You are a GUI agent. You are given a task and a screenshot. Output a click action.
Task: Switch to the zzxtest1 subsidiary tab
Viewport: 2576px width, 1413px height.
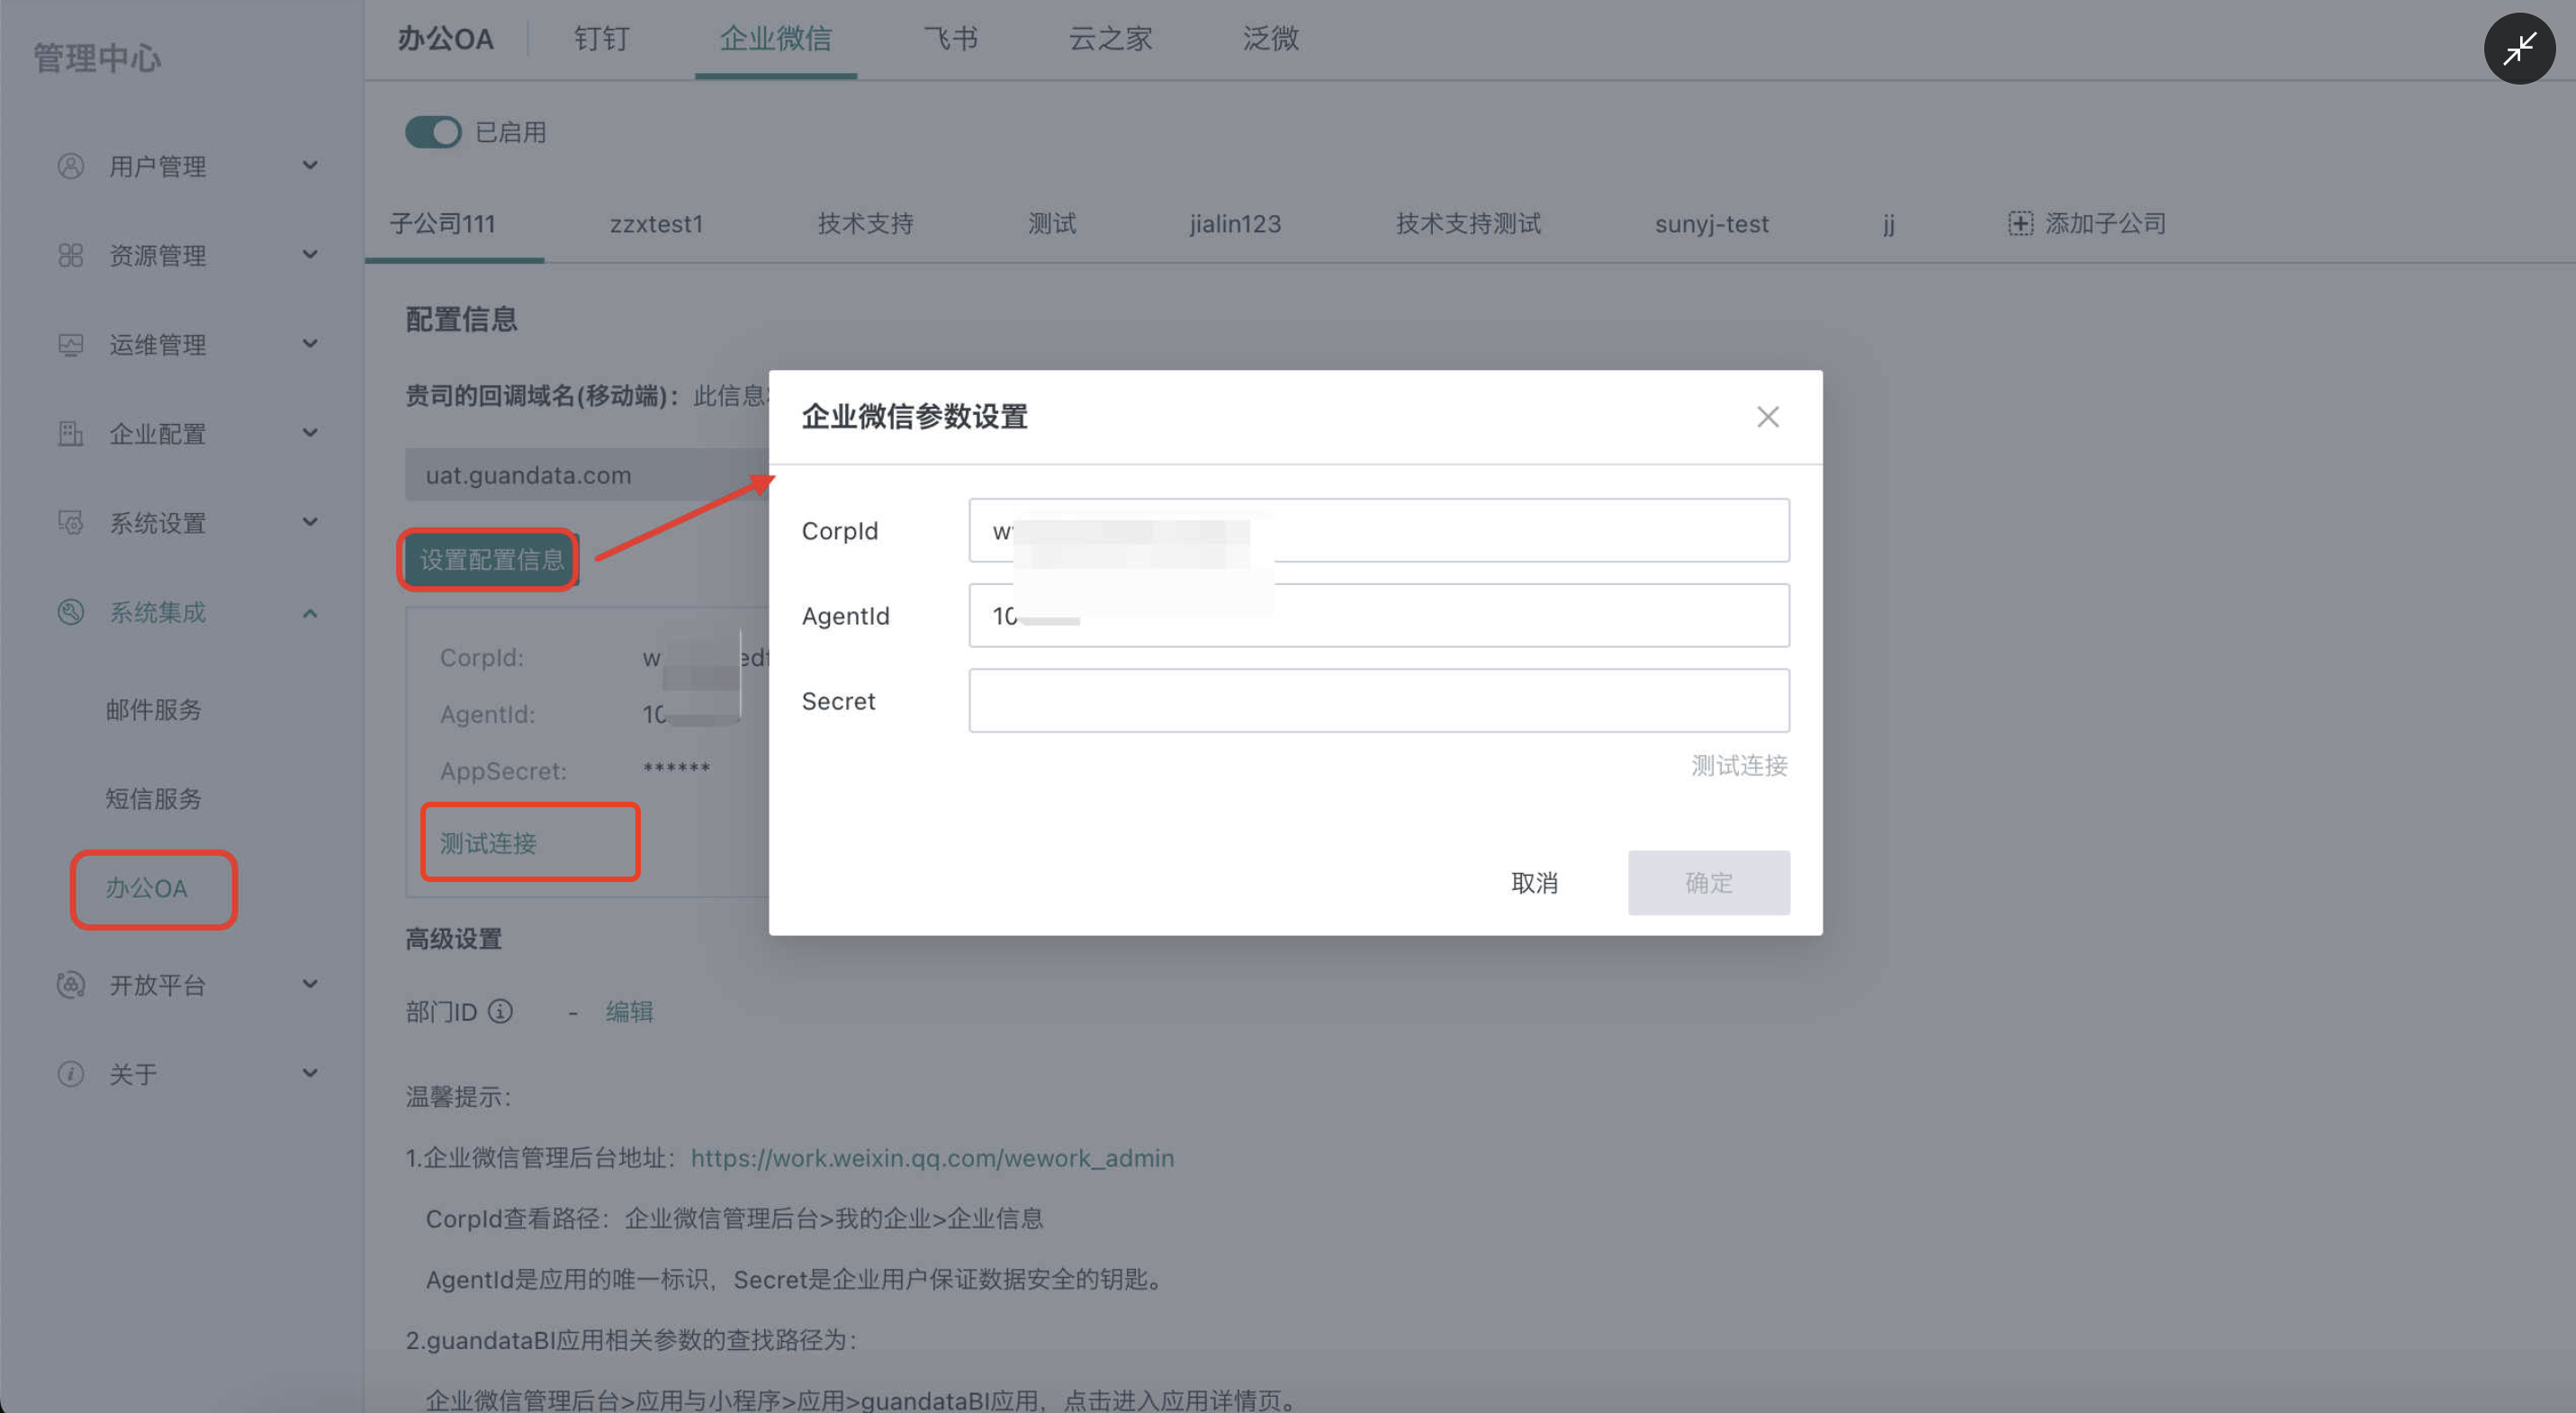click(x=657, y=223)
